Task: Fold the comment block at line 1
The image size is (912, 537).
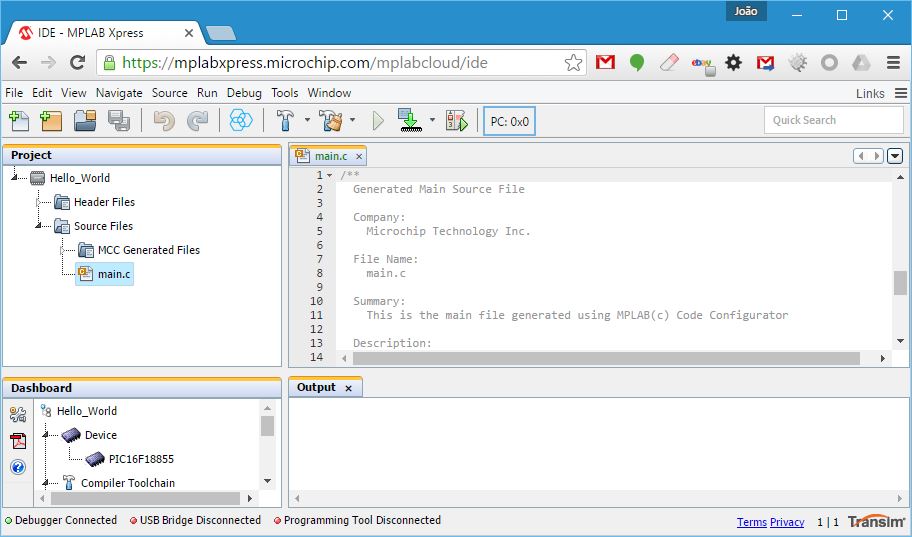Action: 330,175
